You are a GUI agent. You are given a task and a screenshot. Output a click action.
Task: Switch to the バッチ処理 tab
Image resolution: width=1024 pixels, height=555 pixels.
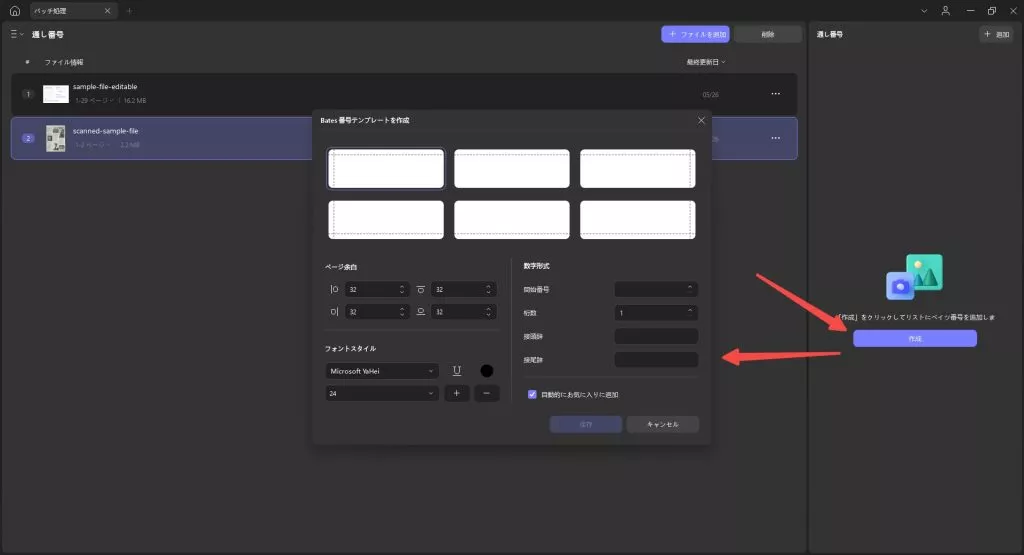pos(73,10)
